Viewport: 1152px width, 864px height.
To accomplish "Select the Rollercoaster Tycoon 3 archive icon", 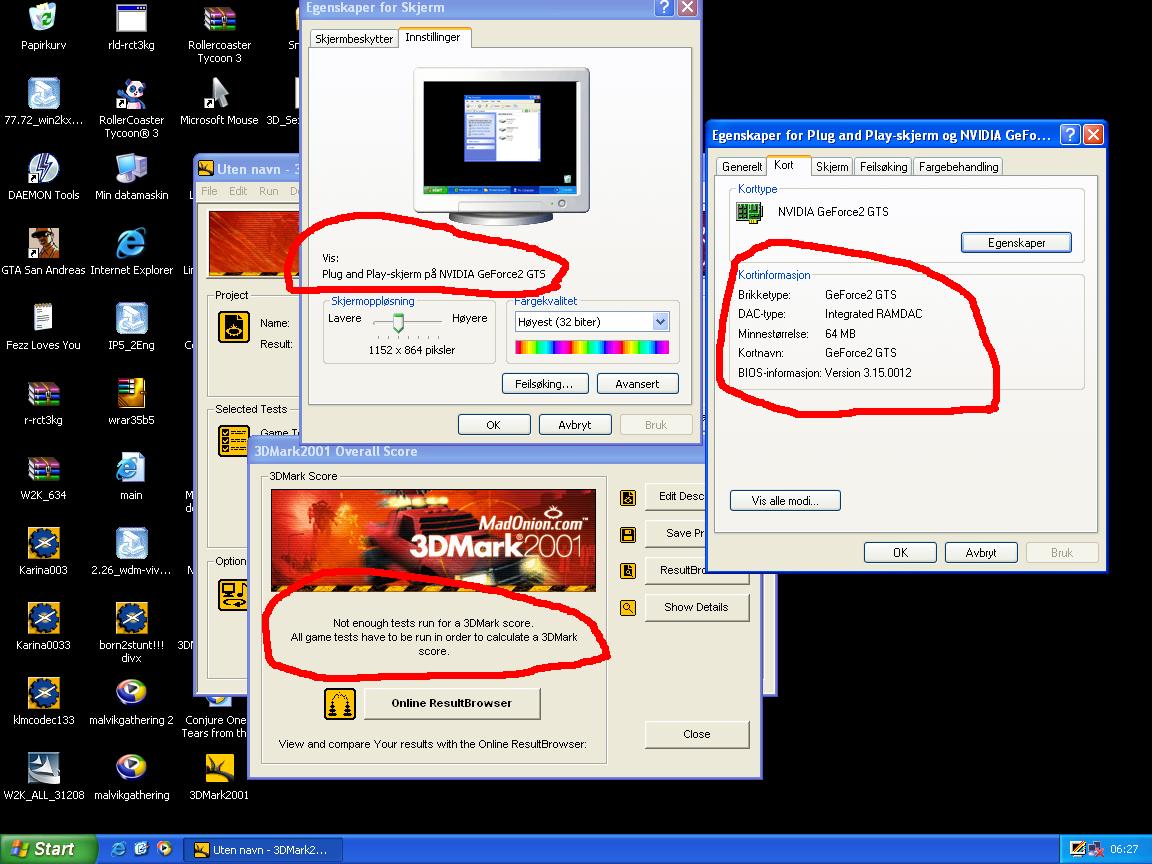I will point(219,18).
